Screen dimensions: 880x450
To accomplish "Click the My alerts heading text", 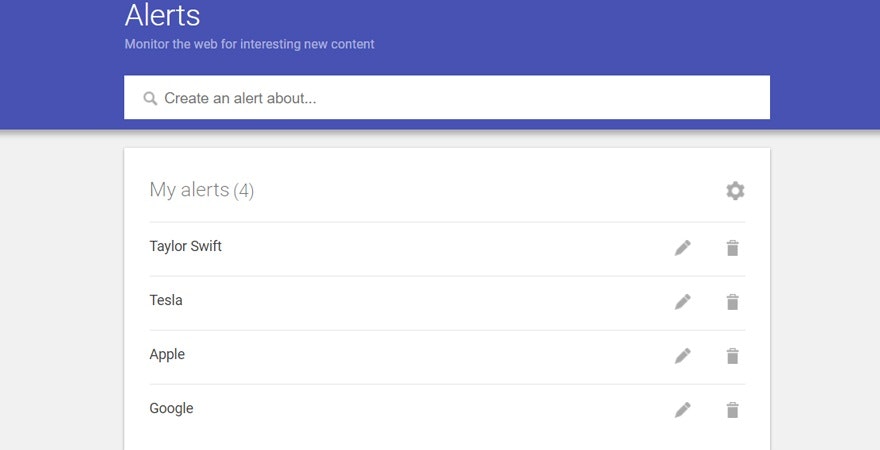I will tap(189, 190).
